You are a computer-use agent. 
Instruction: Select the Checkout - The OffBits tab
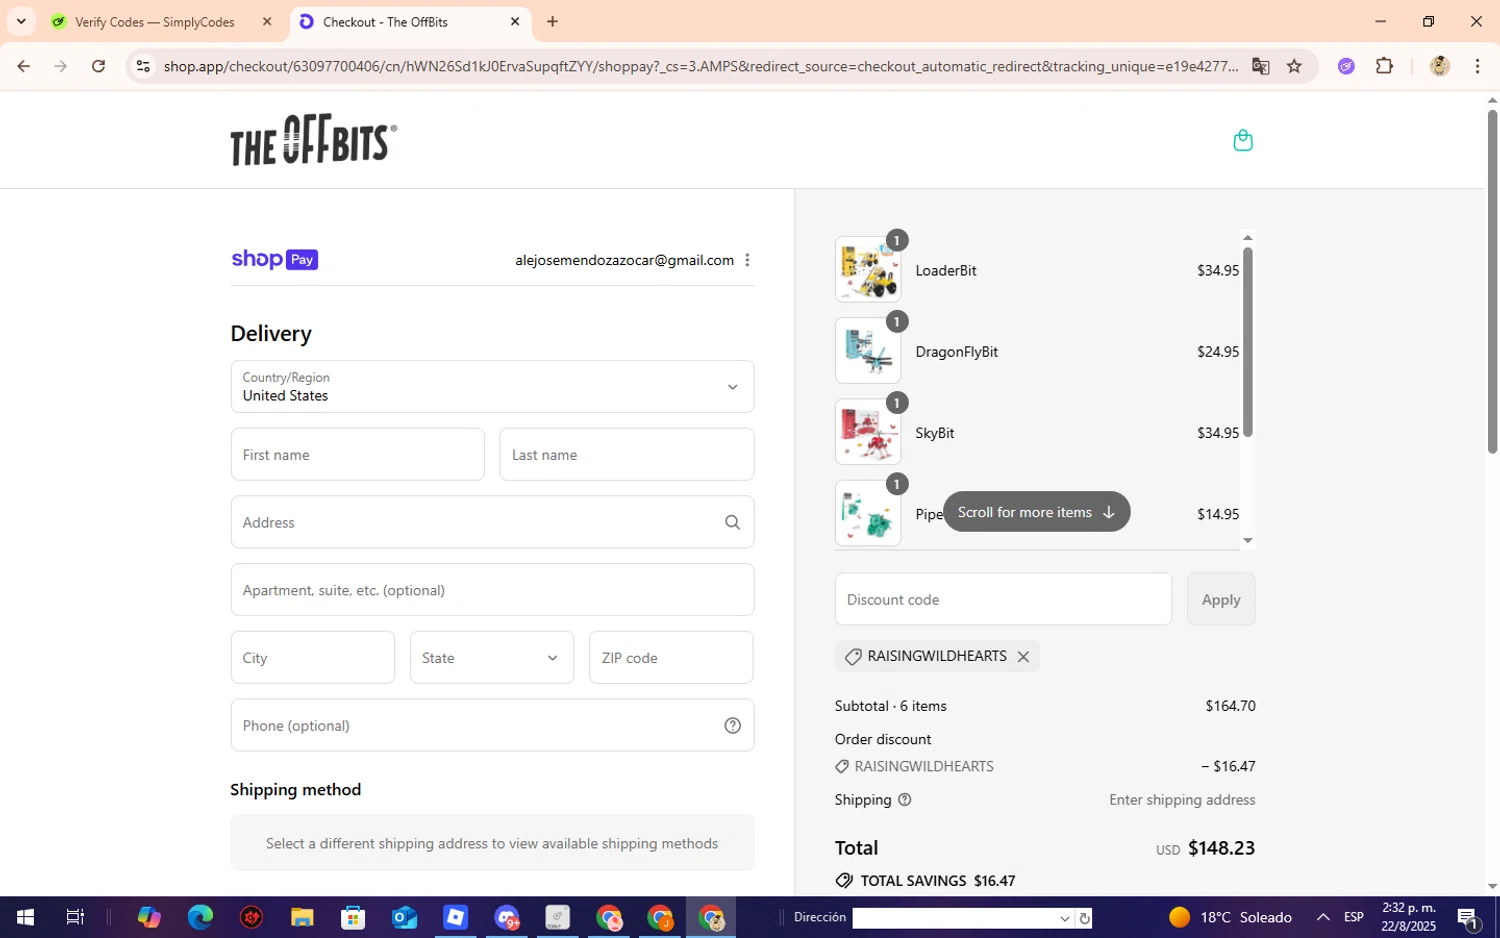(x=385, y=21)
